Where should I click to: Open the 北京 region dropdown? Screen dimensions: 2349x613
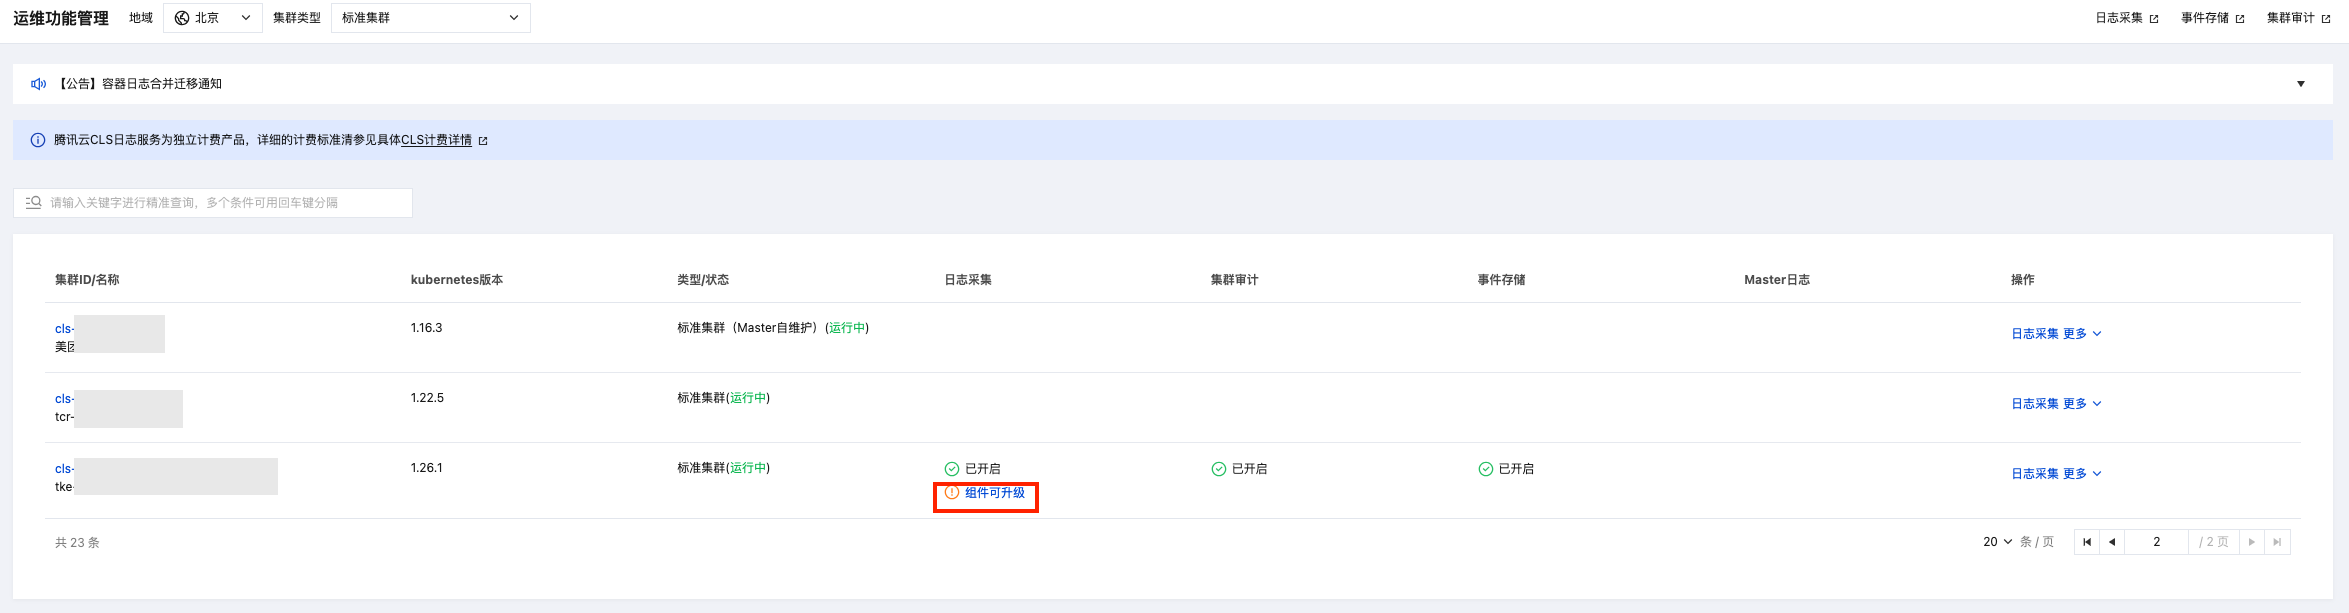tap(212, 18)
